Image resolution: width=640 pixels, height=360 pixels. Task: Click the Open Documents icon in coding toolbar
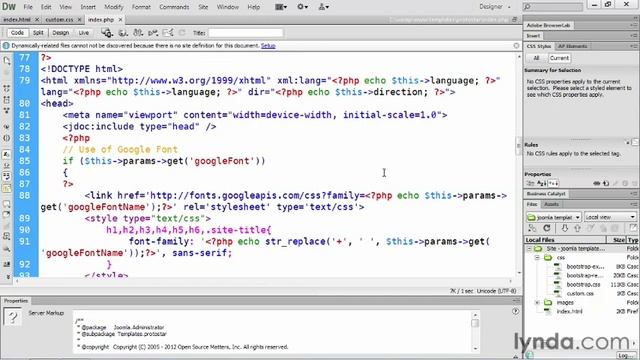[7, 61]
